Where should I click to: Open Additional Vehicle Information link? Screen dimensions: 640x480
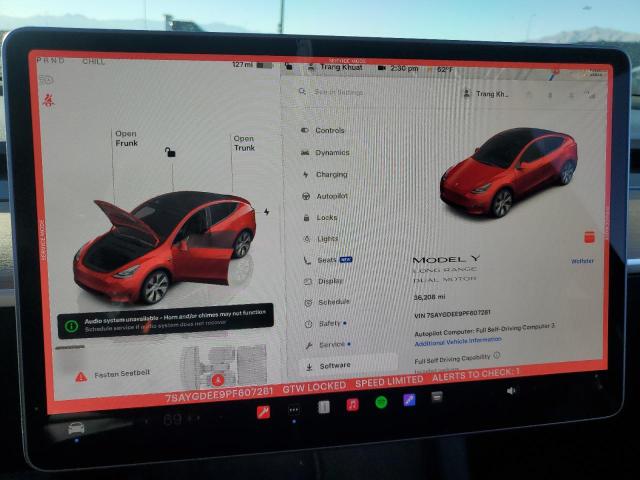coord(458,341)
